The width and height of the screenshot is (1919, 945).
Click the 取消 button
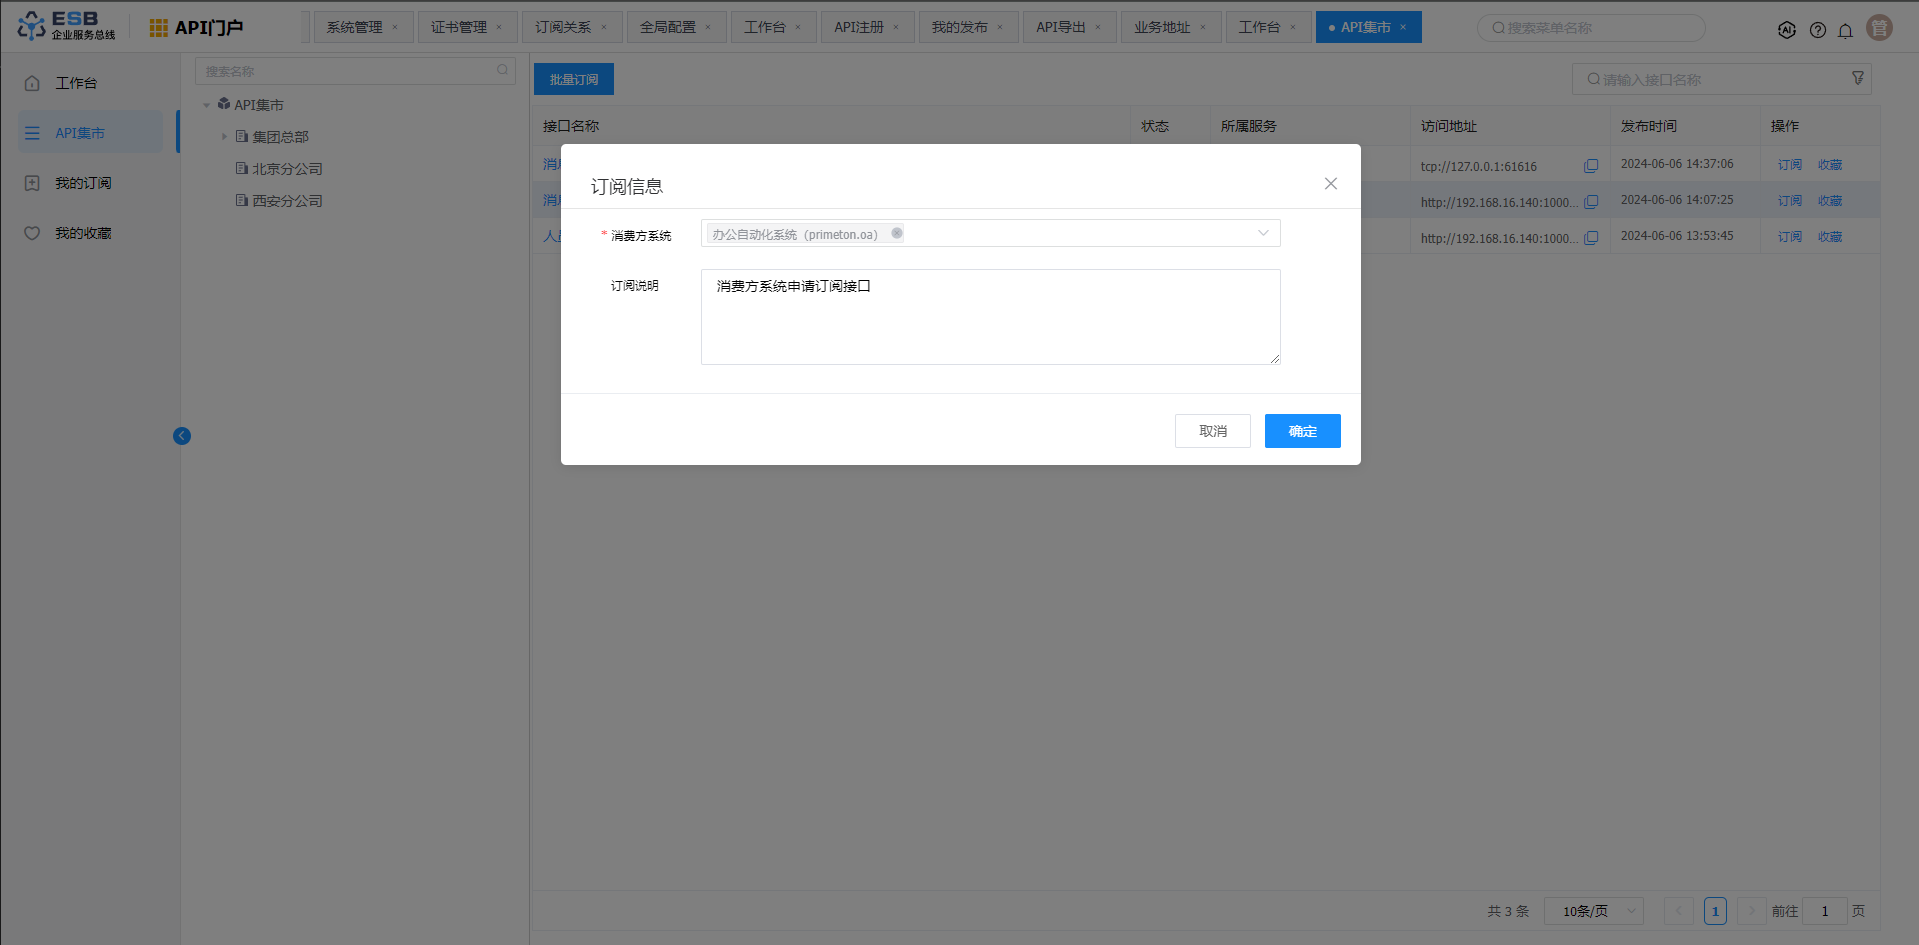(x=1212, y=431)
